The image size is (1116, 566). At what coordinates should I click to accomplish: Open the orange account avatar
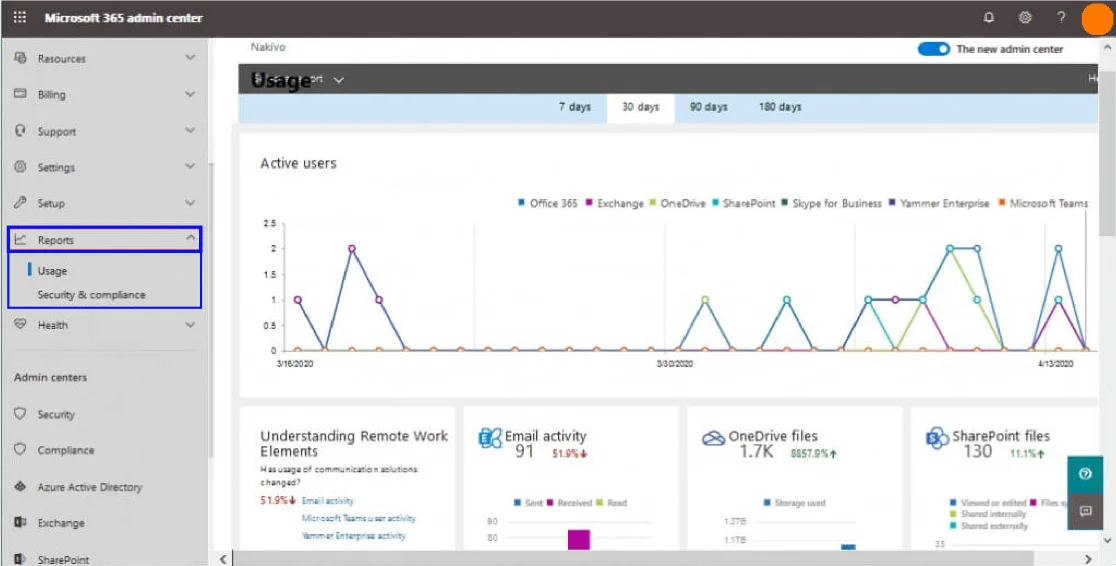click(x=1097, y=19)
